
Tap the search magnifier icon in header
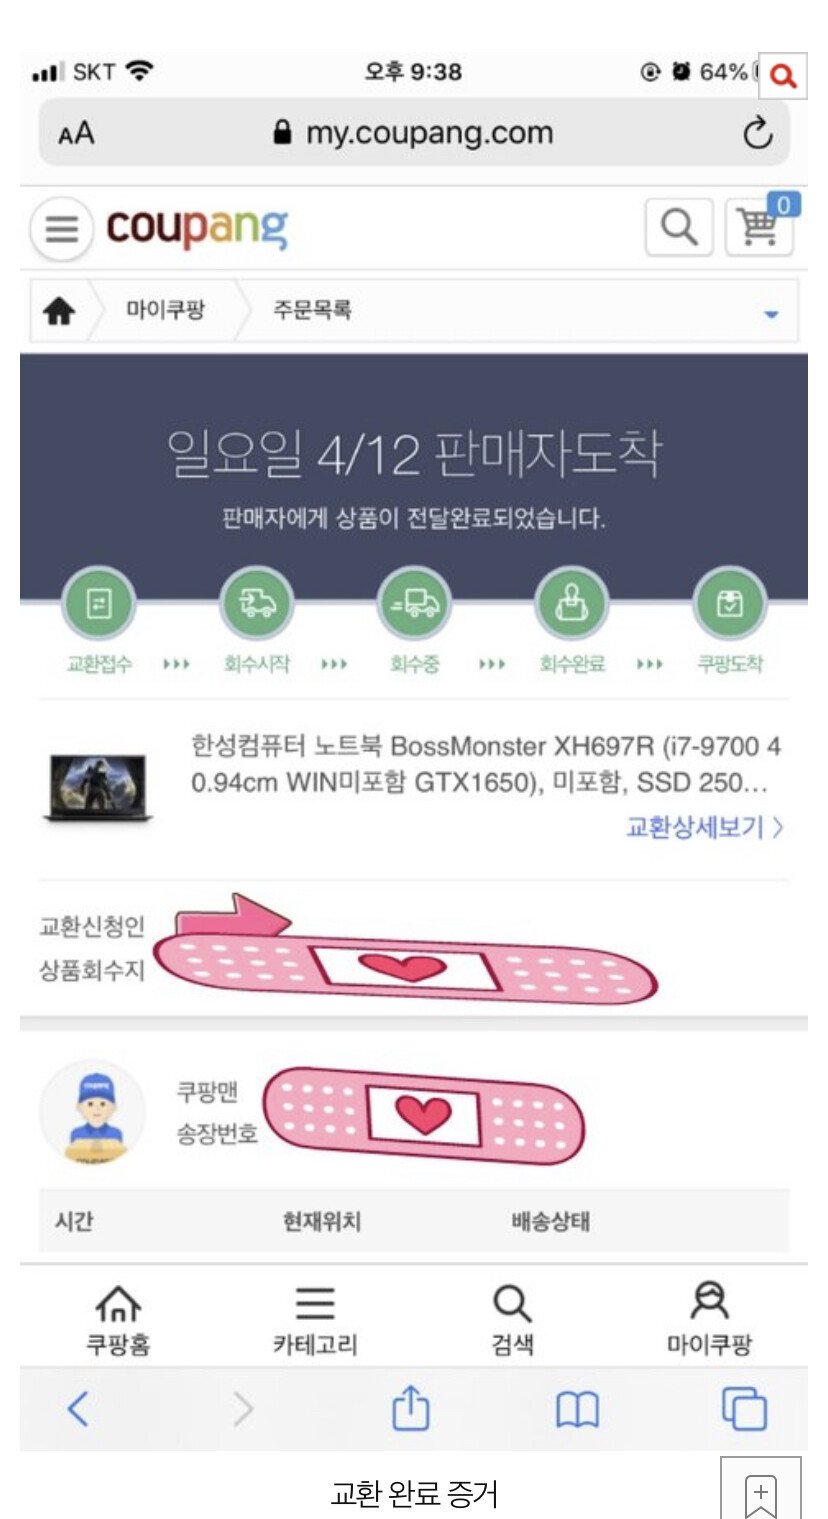coord(679,228)
